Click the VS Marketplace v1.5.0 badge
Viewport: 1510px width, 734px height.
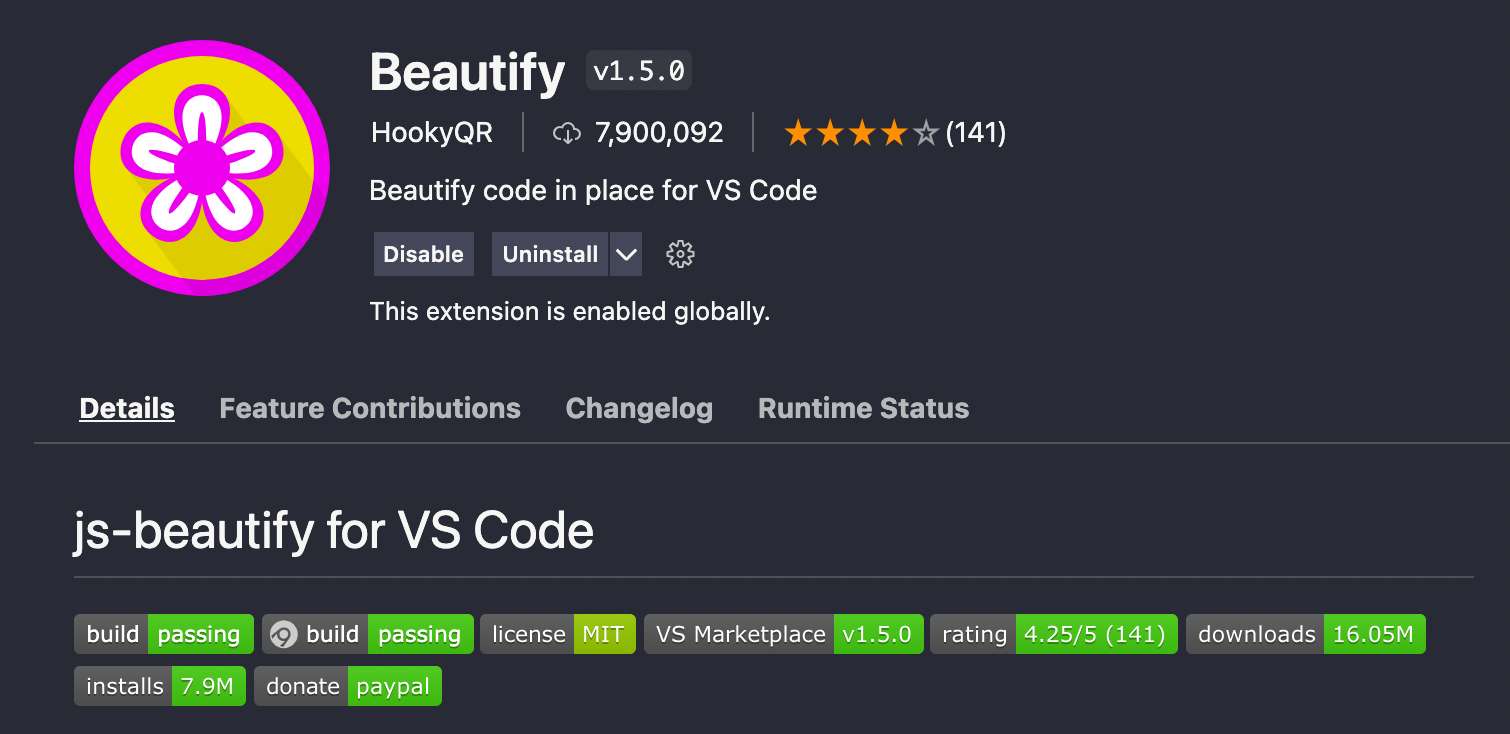pos(784,634)
